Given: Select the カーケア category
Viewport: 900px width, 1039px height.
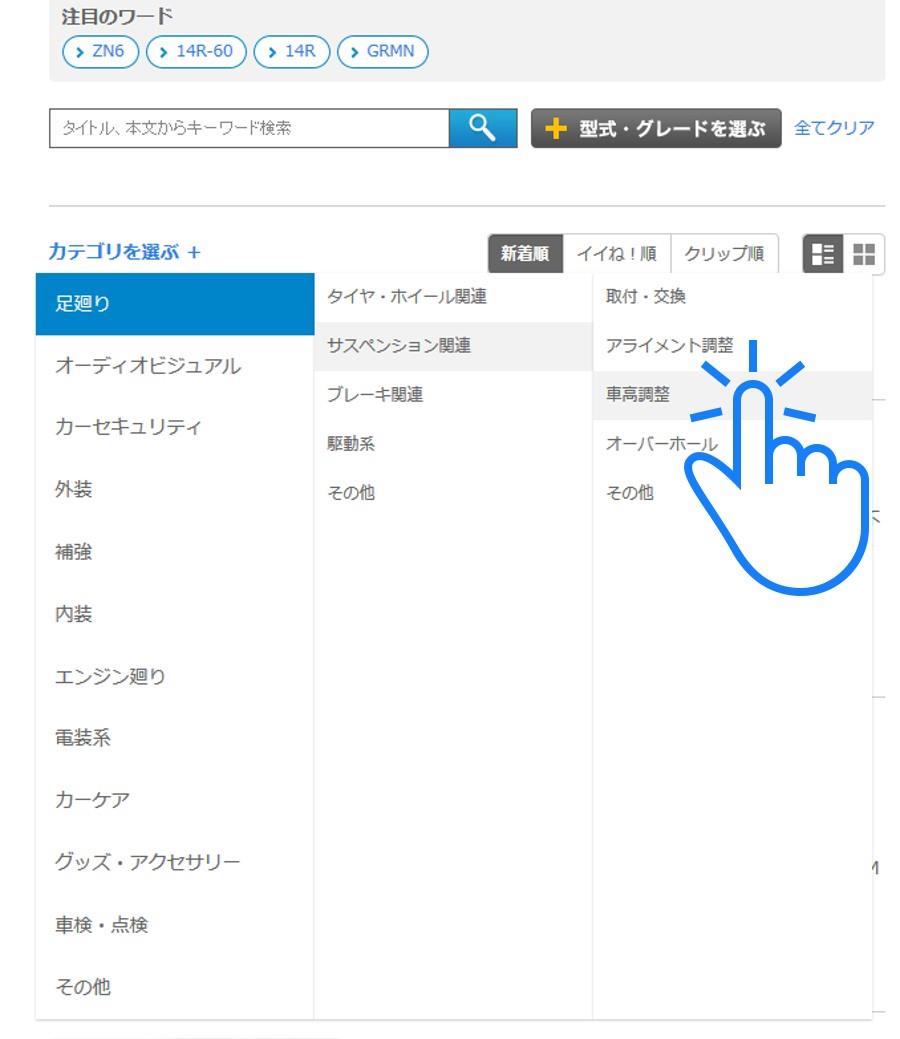Looking at the screenshot, I should pos(175,800).
